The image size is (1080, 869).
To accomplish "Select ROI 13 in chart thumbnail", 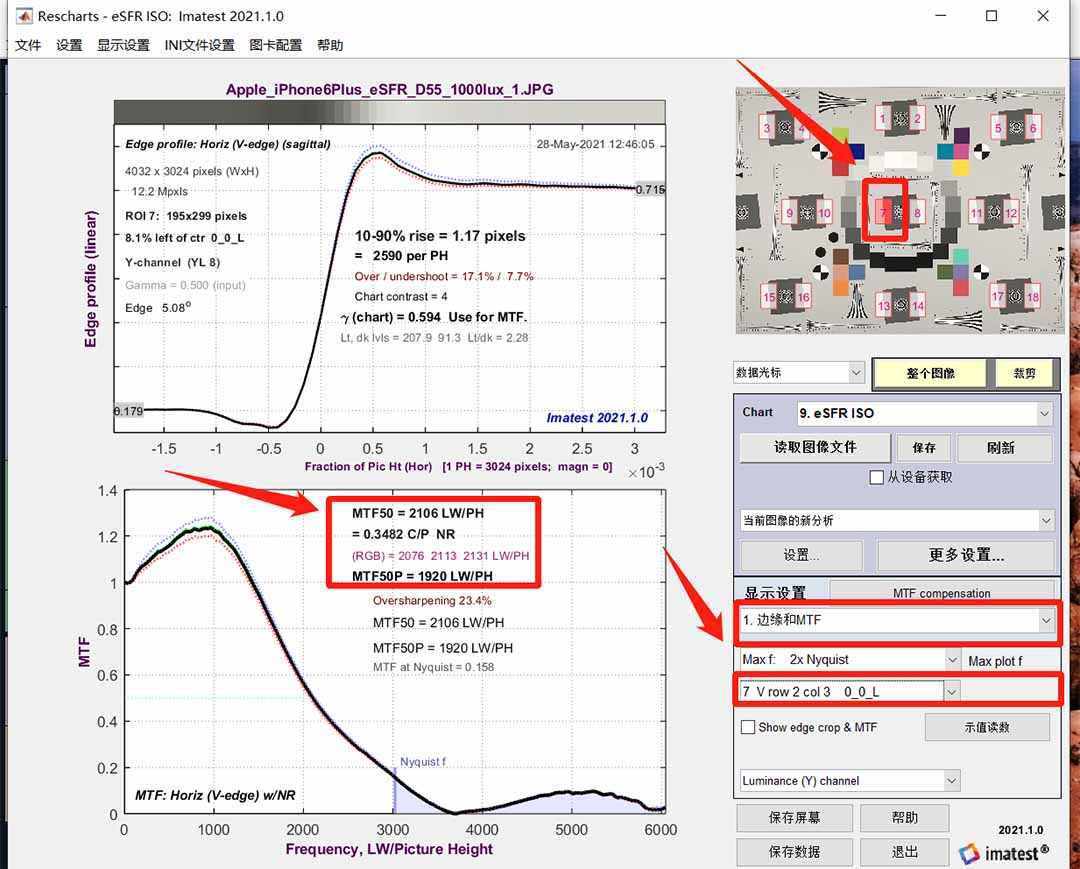I will [884, 306].
